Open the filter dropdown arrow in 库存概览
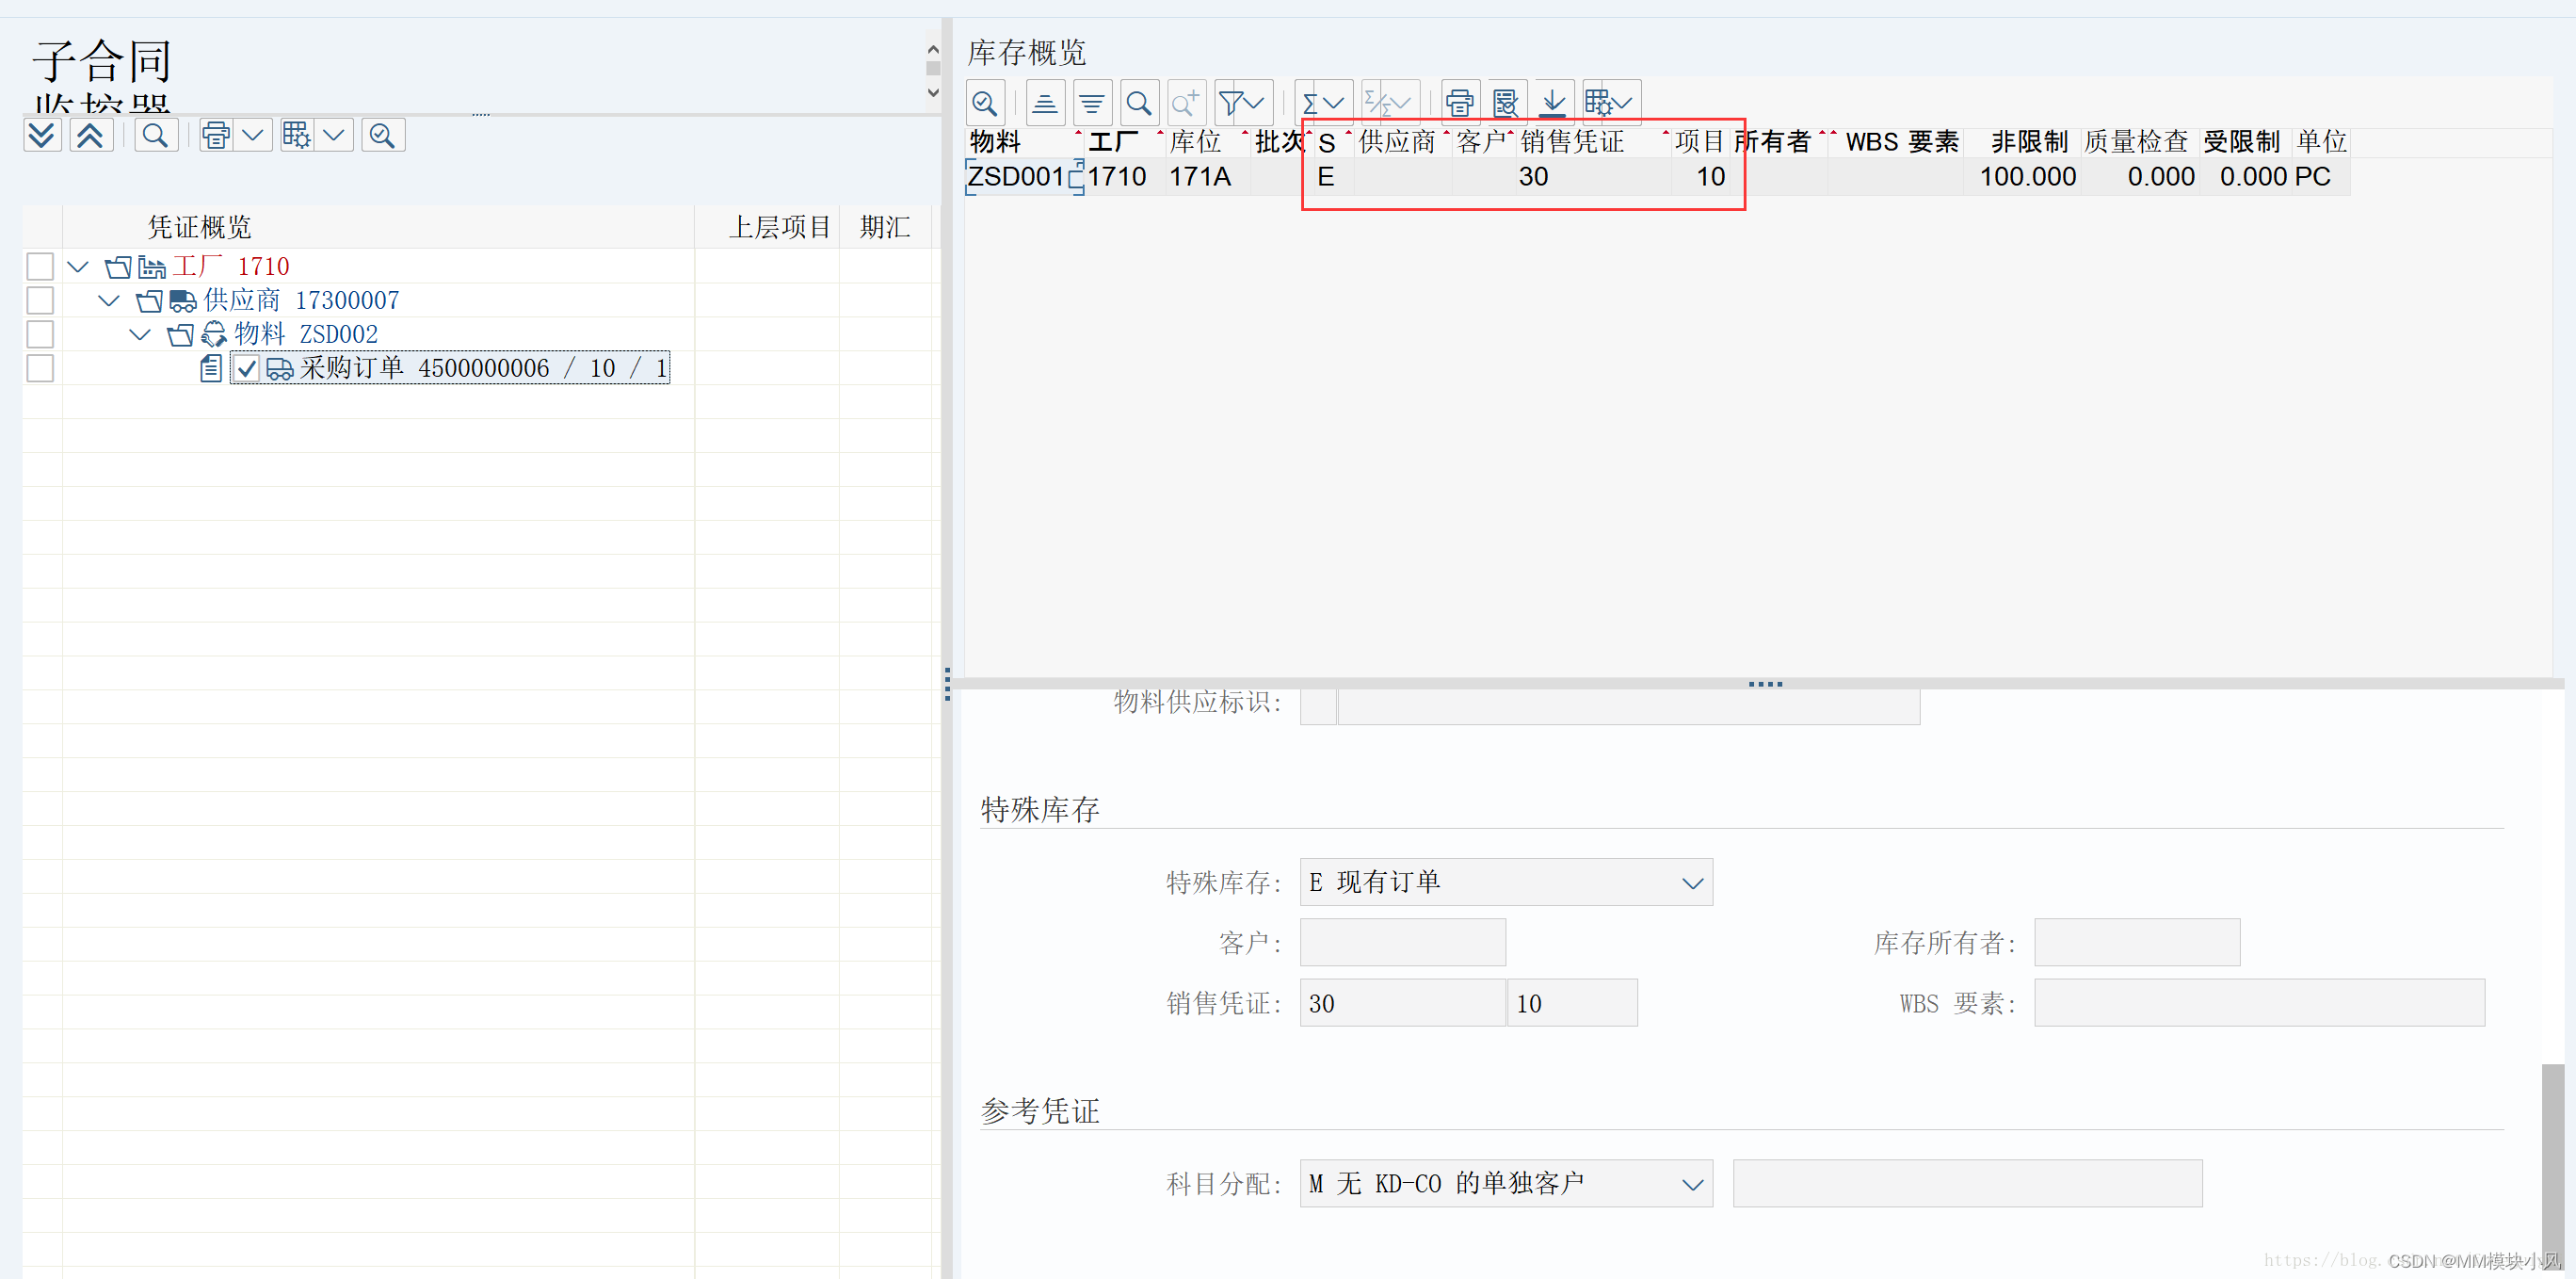 [1256, 103]
